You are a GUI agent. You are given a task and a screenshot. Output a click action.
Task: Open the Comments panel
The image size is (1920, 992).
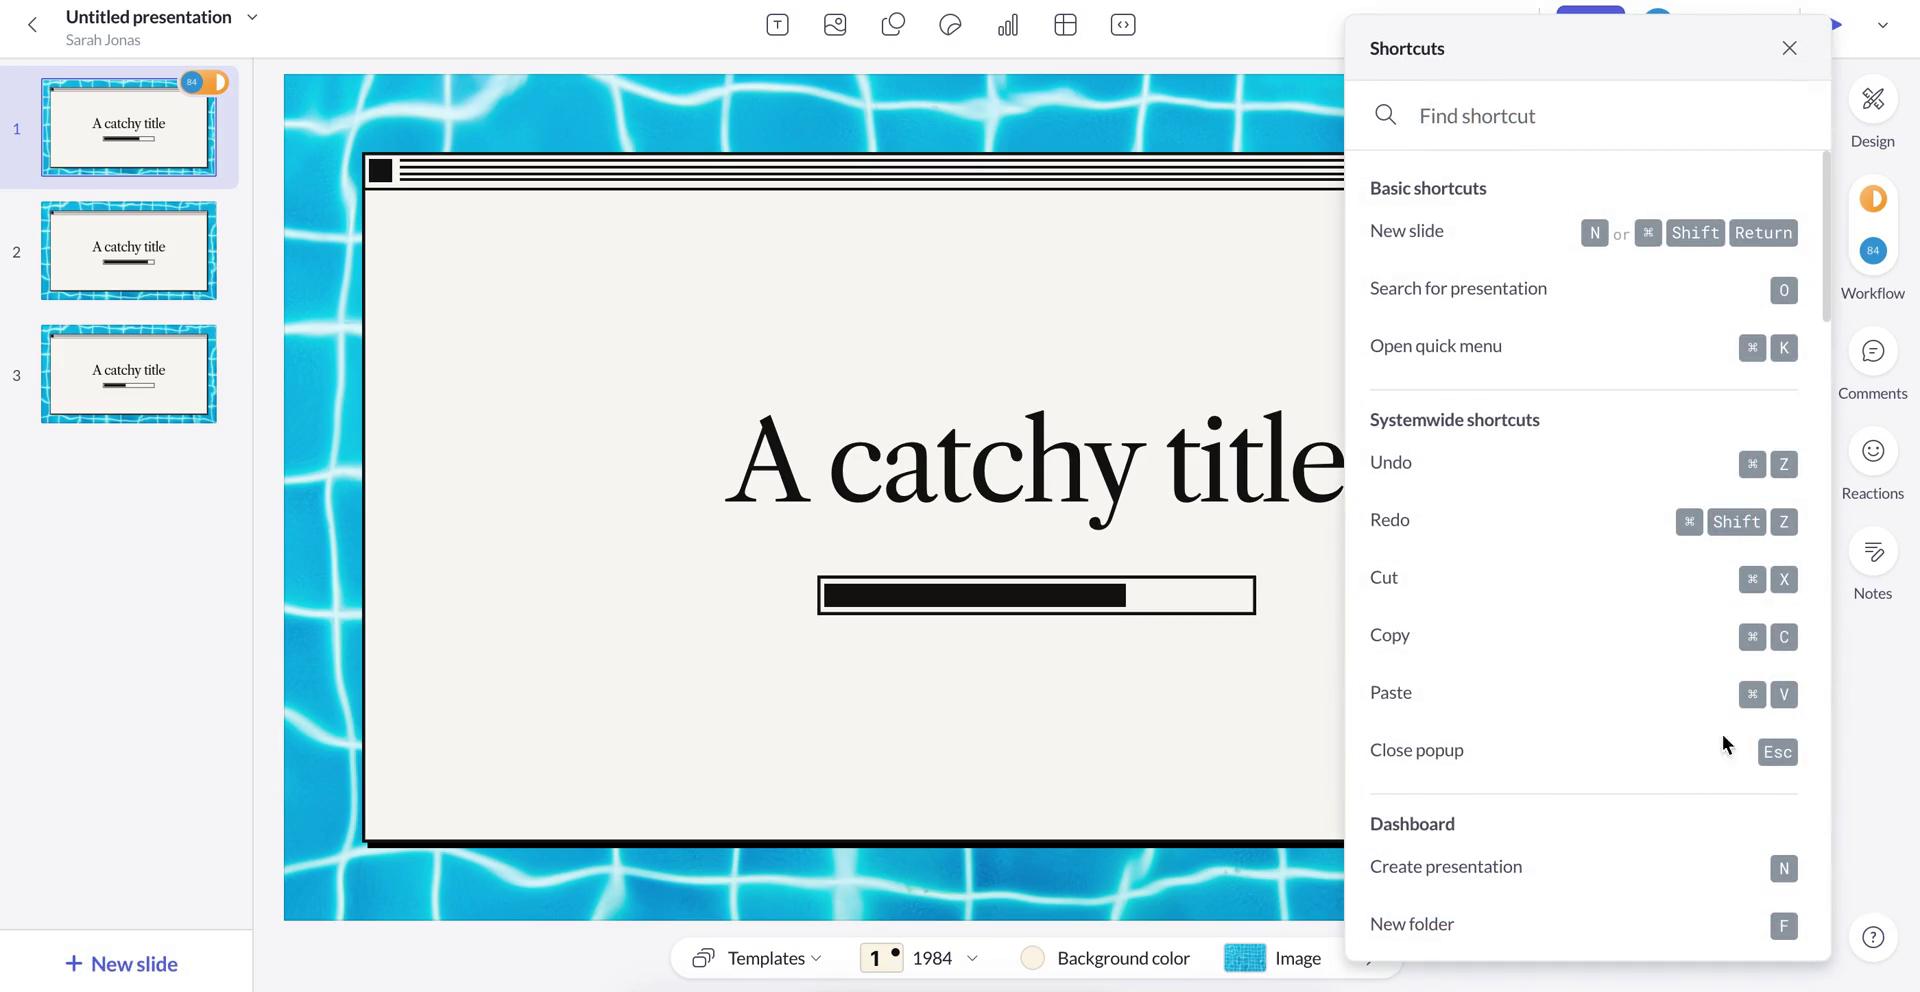(x=1873, y=365)
